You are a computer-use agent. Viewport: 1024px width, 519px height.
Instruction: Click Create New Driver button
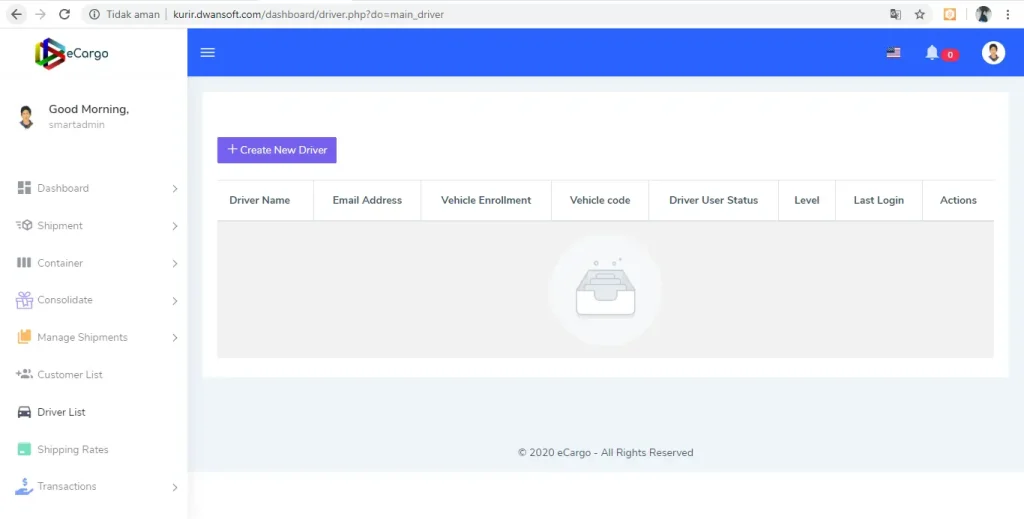pos(277,150)
